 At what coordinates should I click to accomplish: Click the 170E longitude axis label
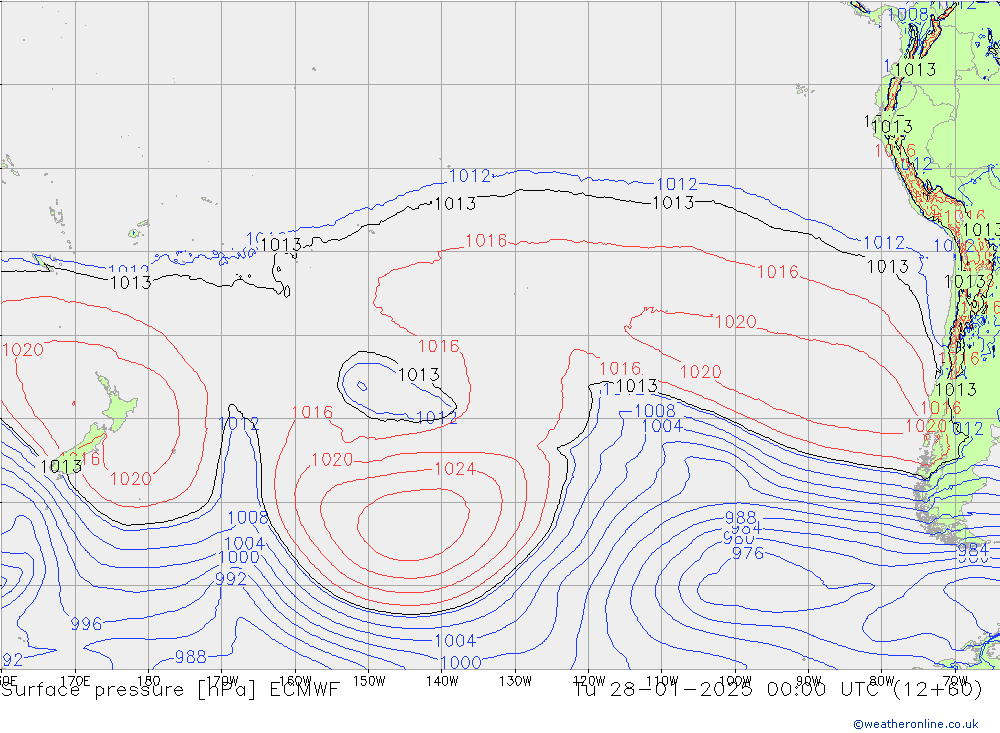[76, 681]
